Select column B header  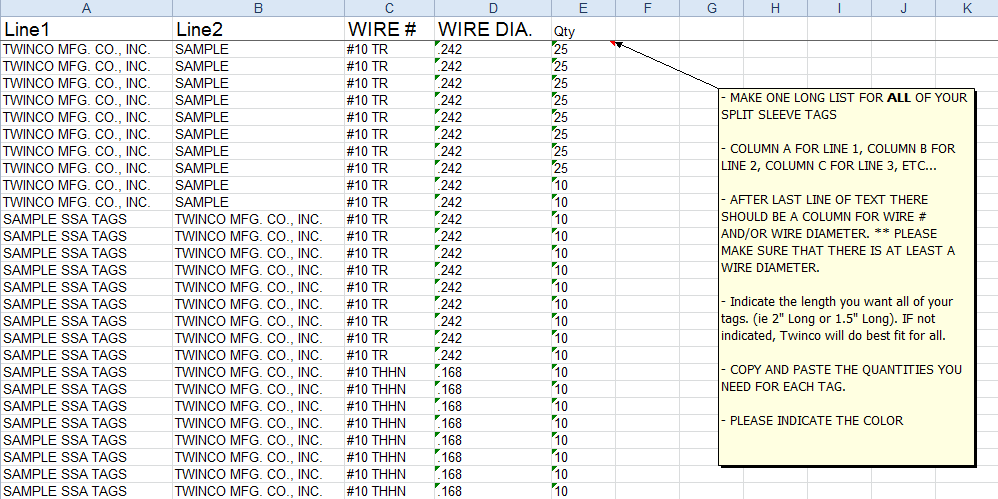(x=258, y=8)
